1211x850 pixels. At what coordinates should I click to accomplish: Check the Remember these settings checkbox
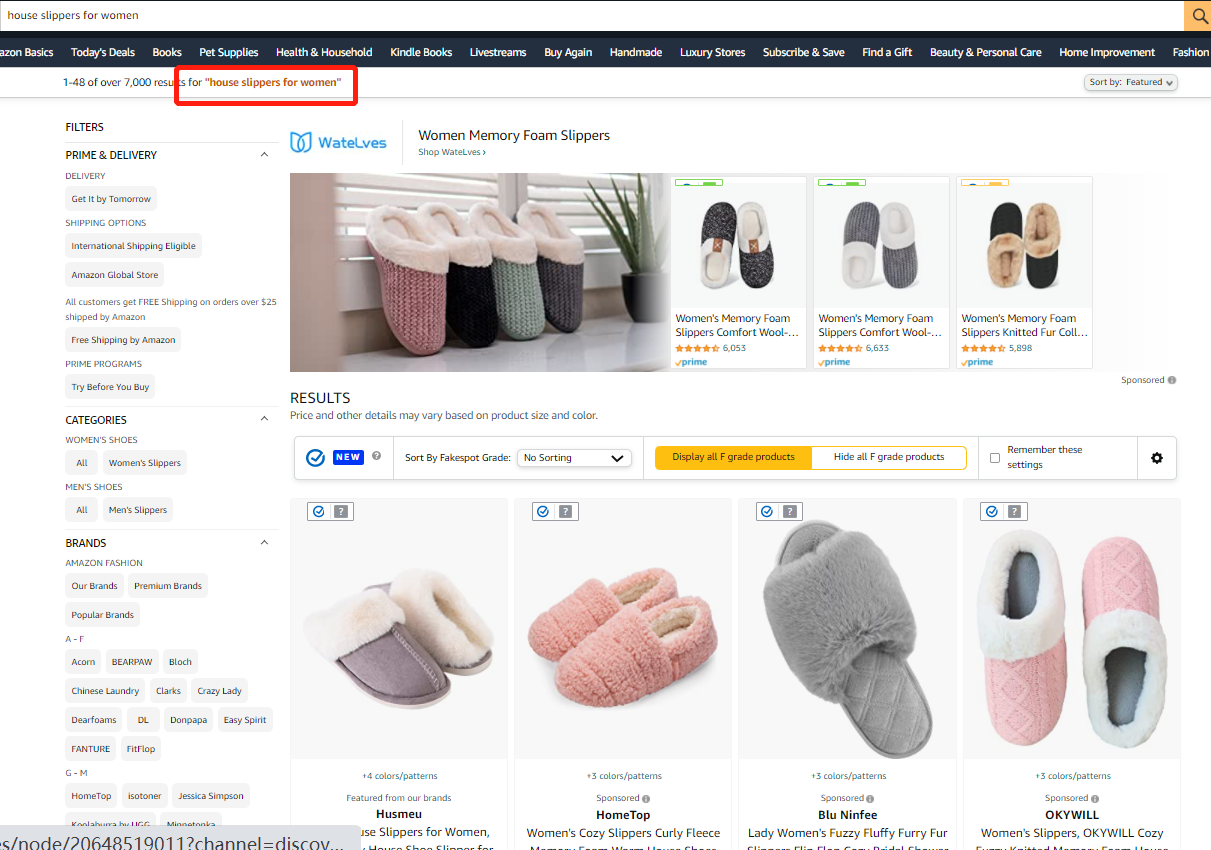click(x=995, y=458)
